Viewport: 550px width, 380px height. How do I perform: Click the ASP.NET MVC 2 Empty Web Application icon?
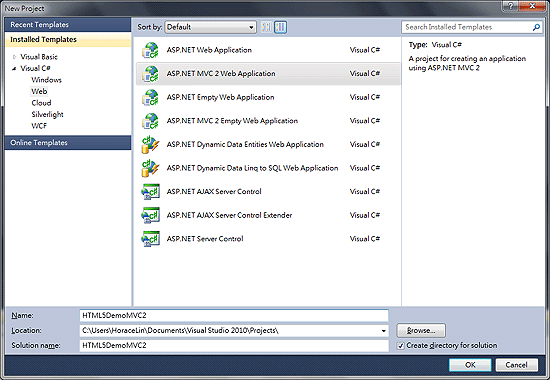click(x=150, y=121)
